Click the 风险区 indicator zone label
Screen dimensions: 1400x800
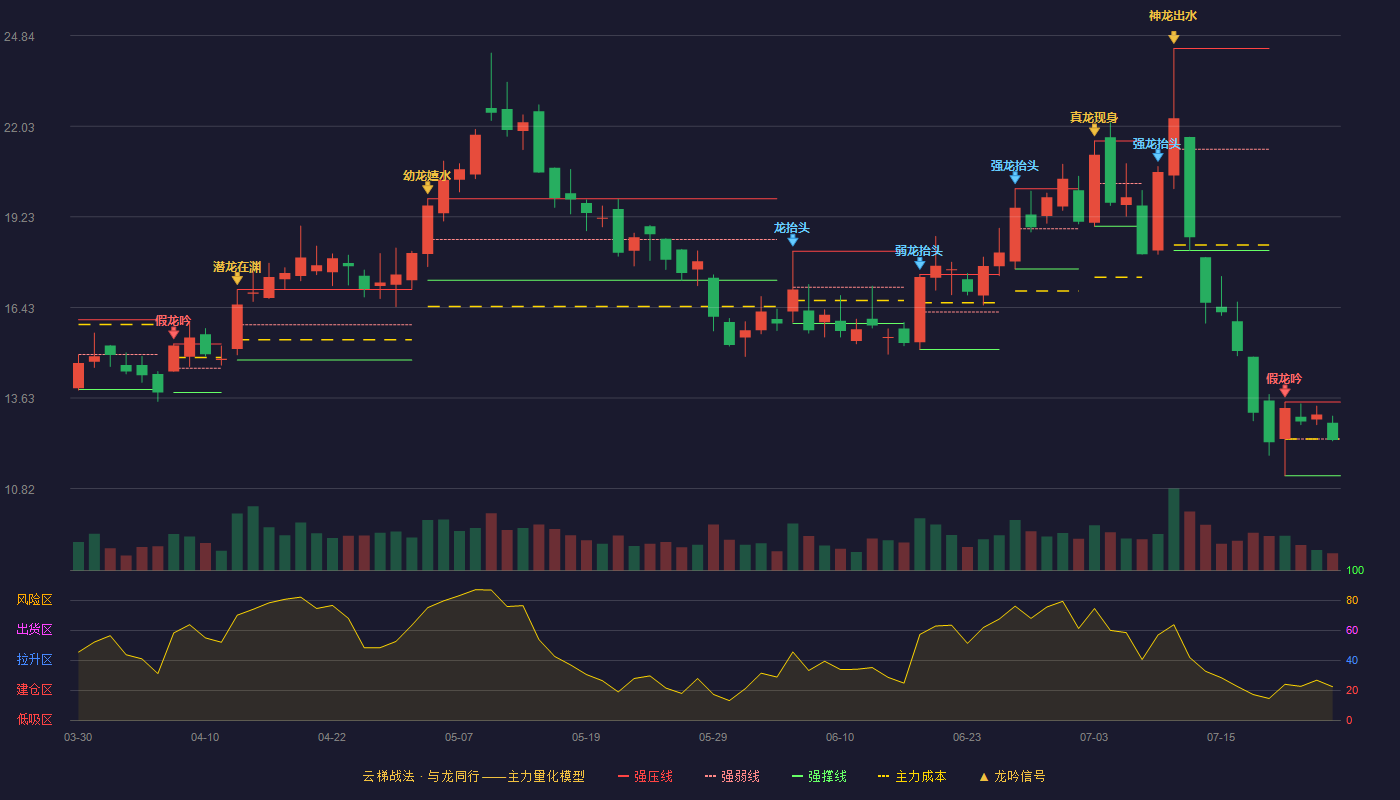click(34, 600)
